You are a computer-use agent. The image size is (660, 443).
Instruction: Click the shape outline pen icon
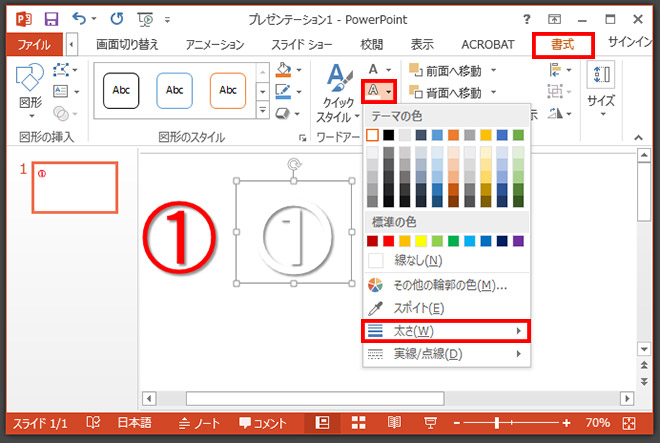[x=283, y=91]
